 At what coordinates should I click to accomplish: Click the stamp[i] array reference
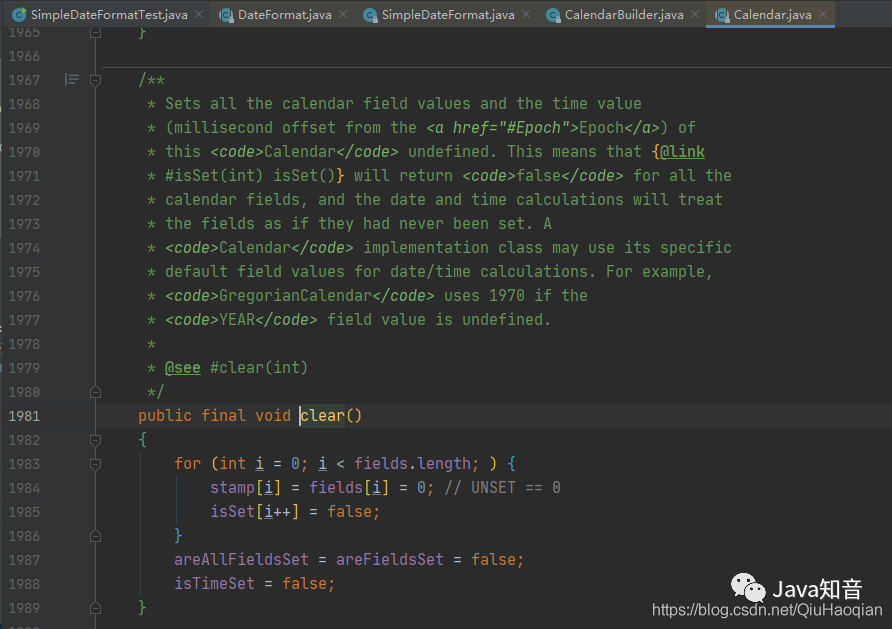245,487
